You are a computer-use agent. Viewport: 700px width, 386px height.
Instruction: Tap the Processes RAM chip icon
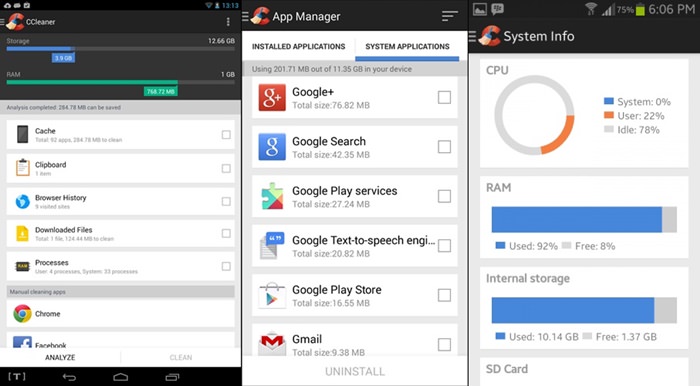pyautogui.click(x=22, y=266)
